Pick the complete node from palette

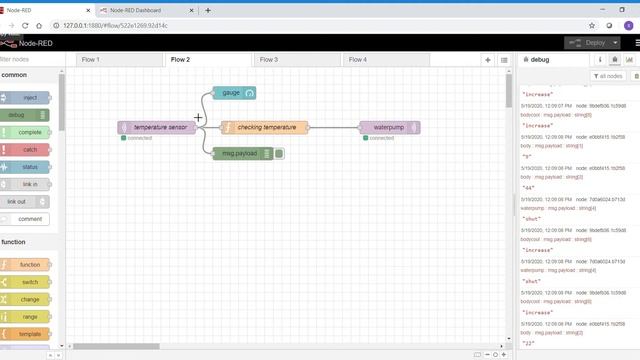point(25,132)
